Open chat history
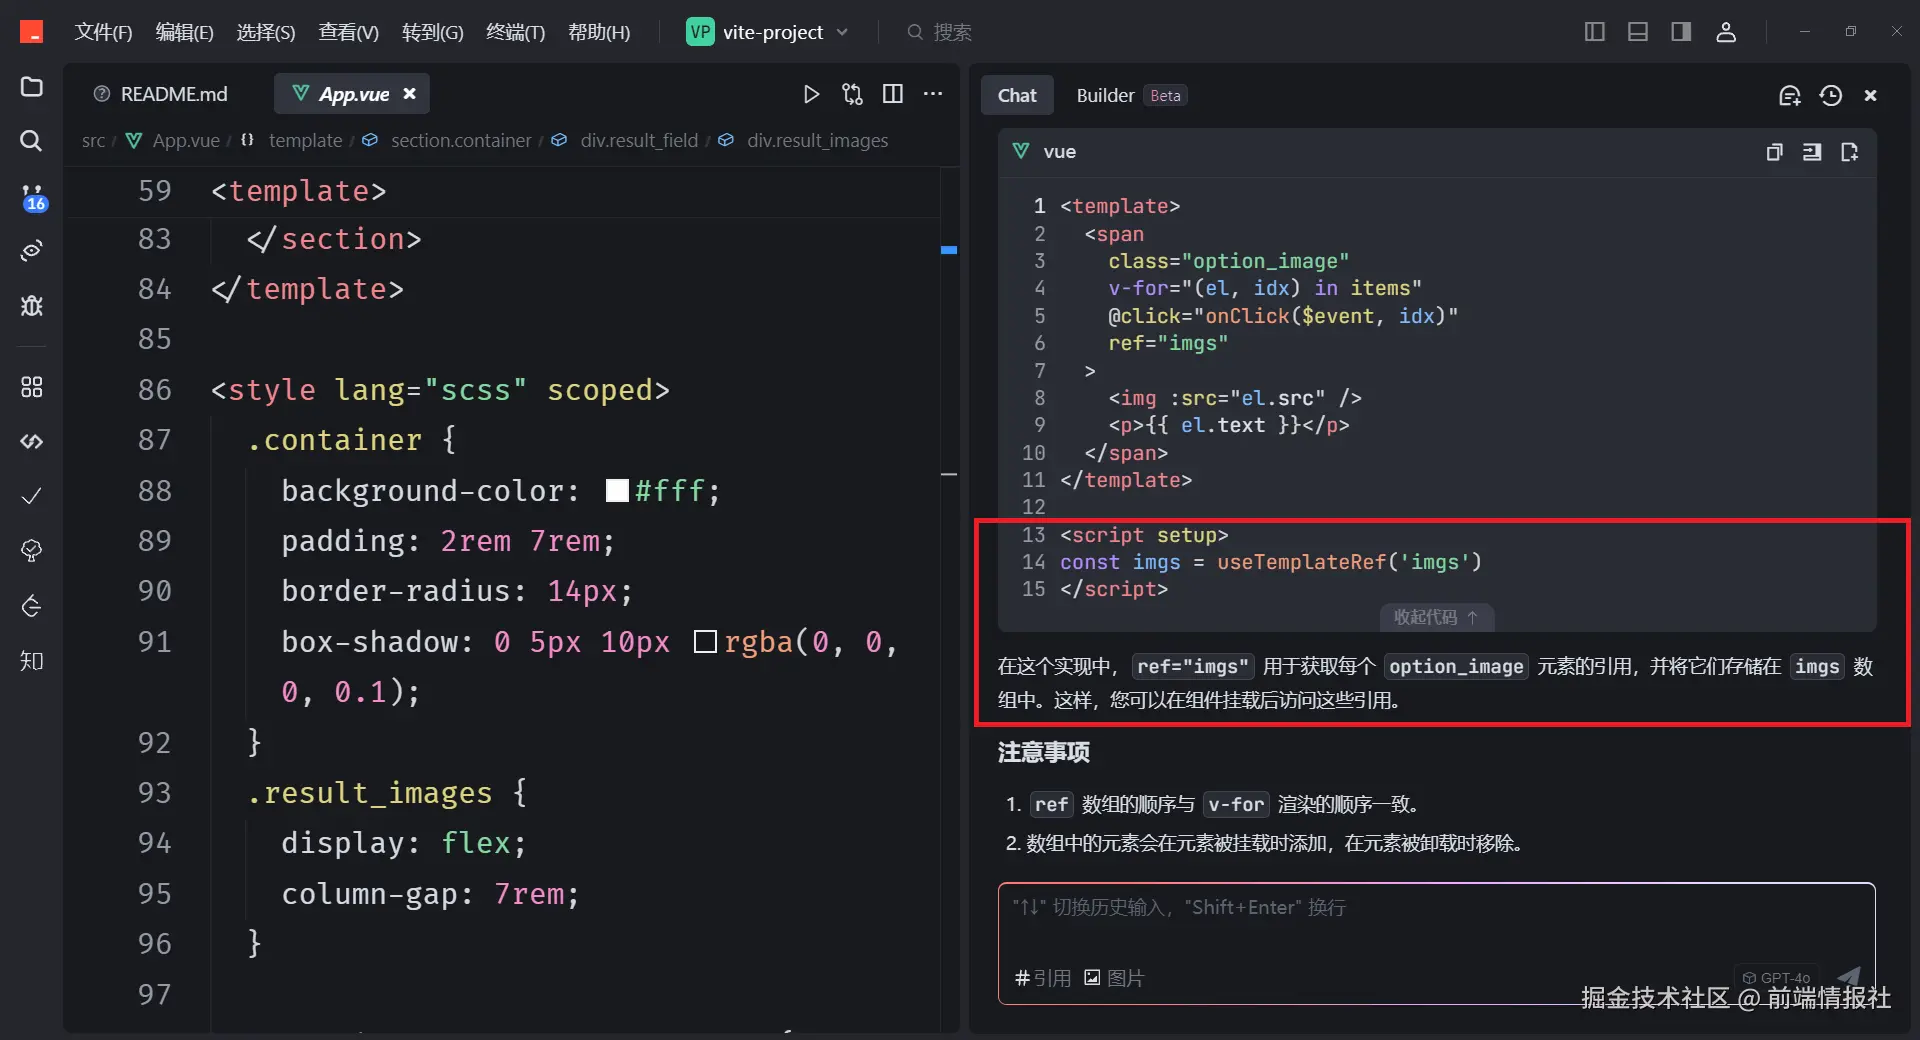 [1831, 95]
